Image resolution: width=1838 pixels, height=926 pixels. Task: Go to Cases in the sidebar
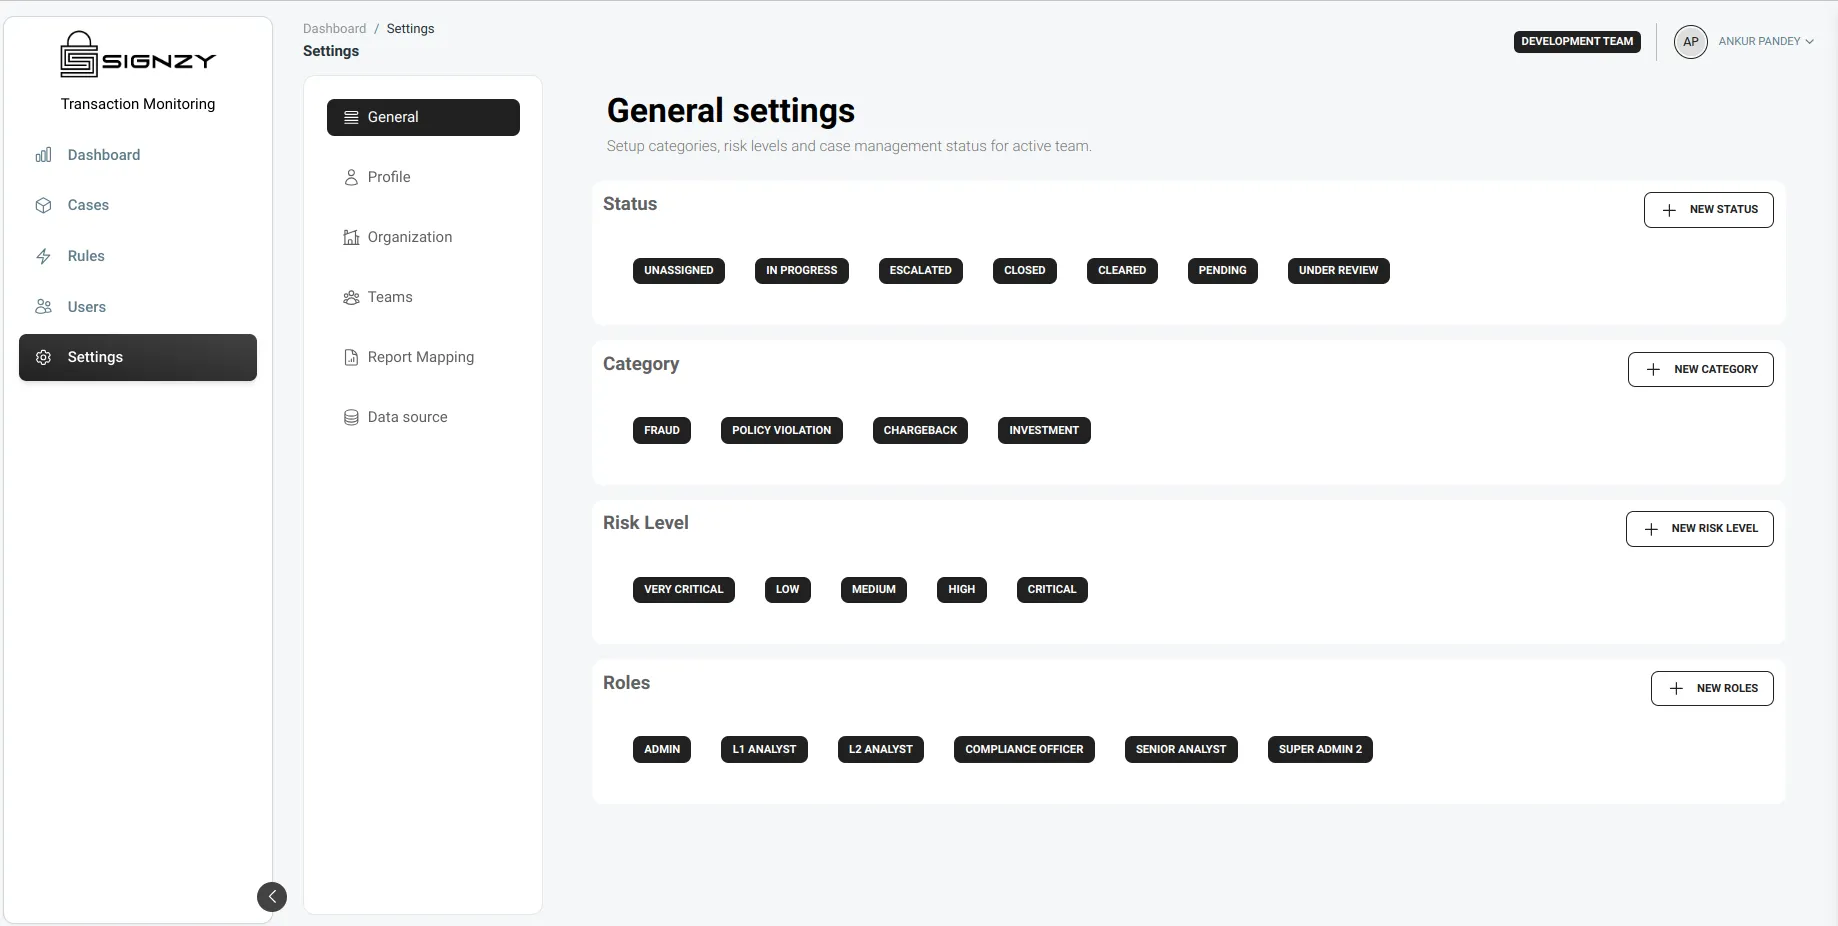tap(138, 205)
